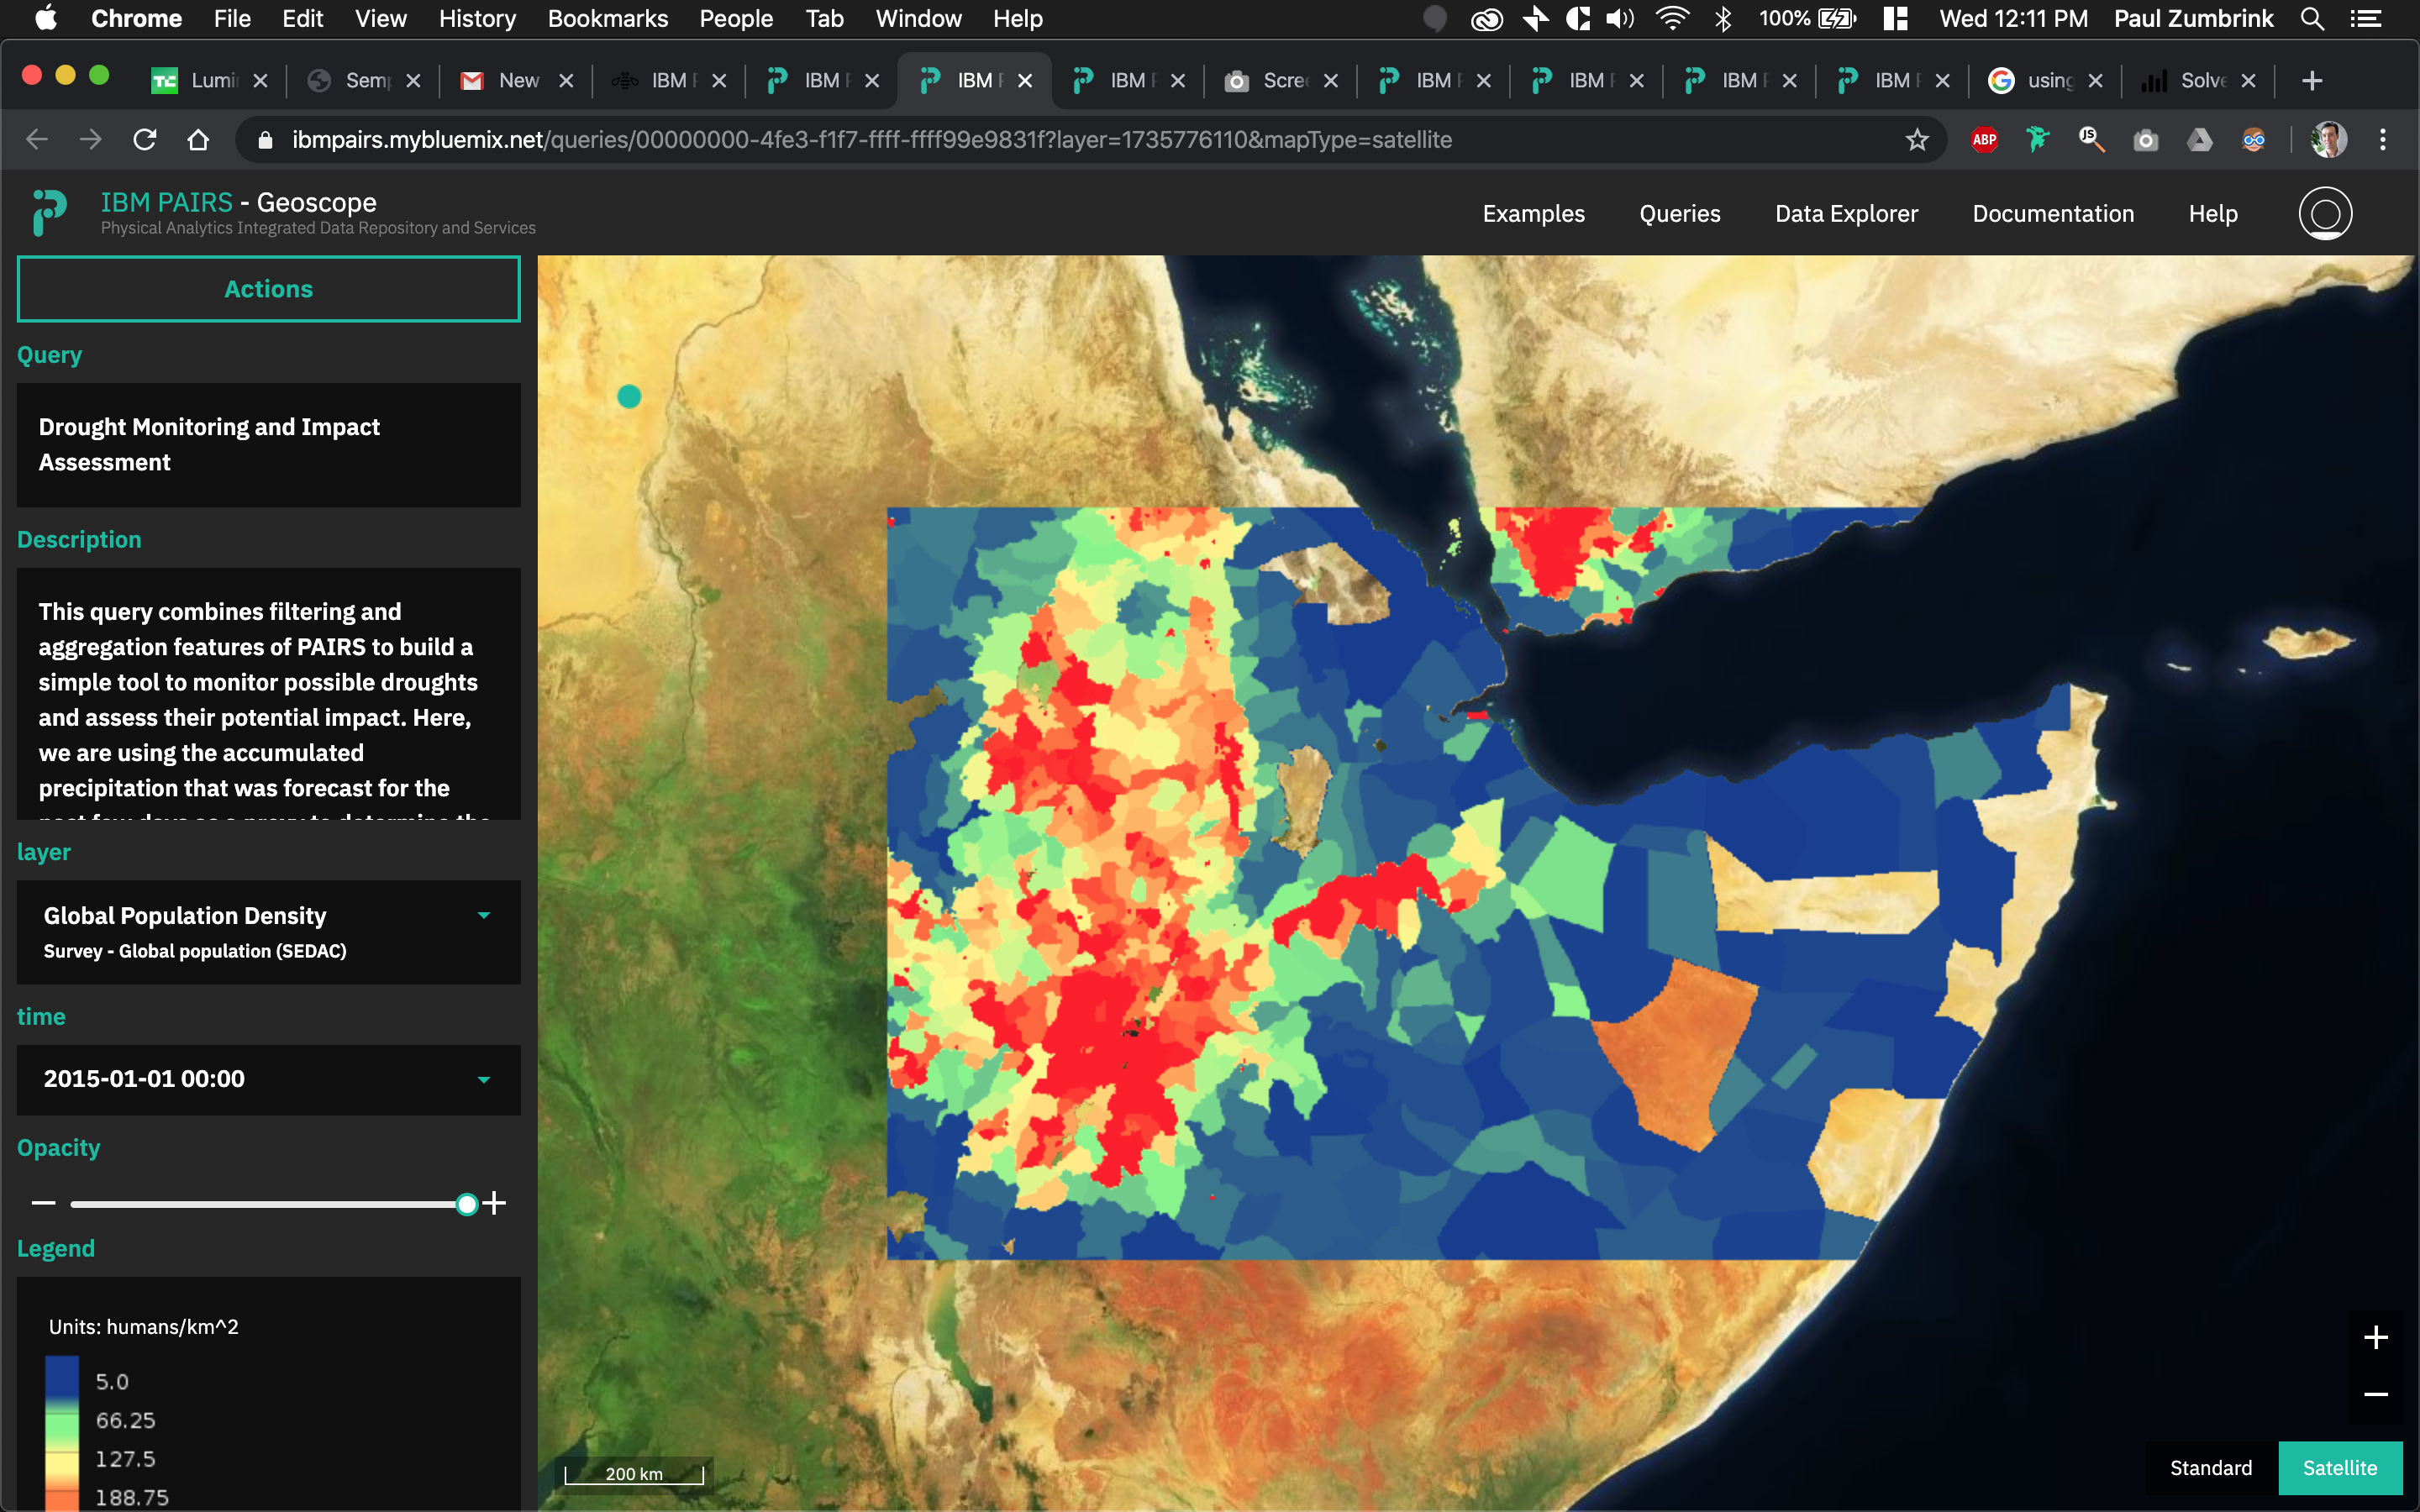Open the Queries navigation item
2420x1512 pixels.
coord(1679,214)
